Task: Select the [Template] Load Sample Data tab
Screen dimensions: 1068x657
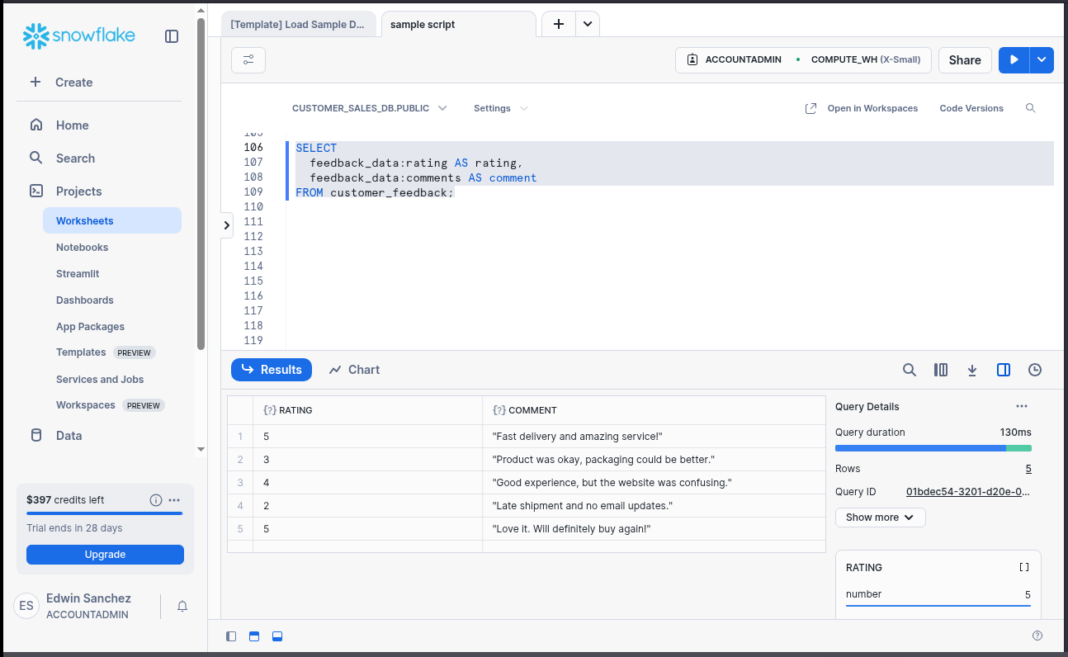Action: [x=298, y=23]
